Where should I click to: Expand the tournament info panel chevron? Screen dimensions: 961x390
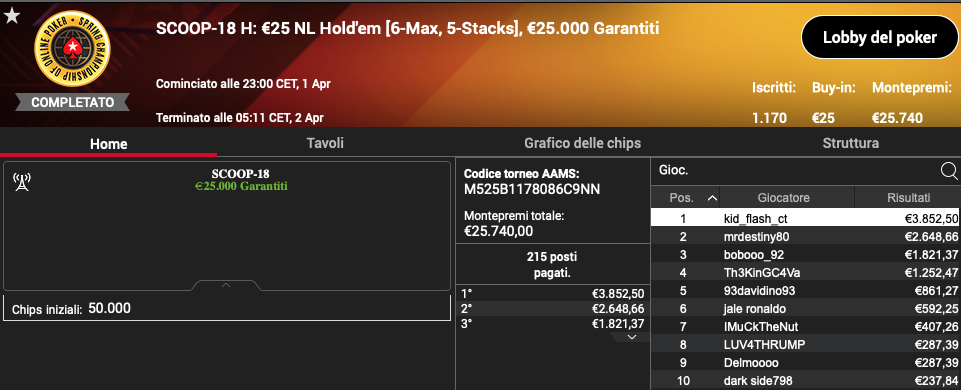[226, 285]
